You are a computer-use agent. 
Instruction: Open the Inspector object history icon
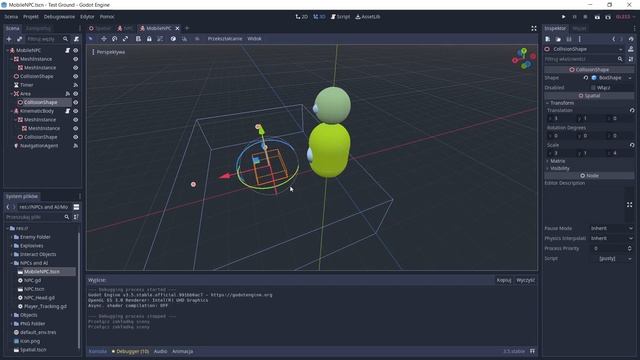pos(631,39)
